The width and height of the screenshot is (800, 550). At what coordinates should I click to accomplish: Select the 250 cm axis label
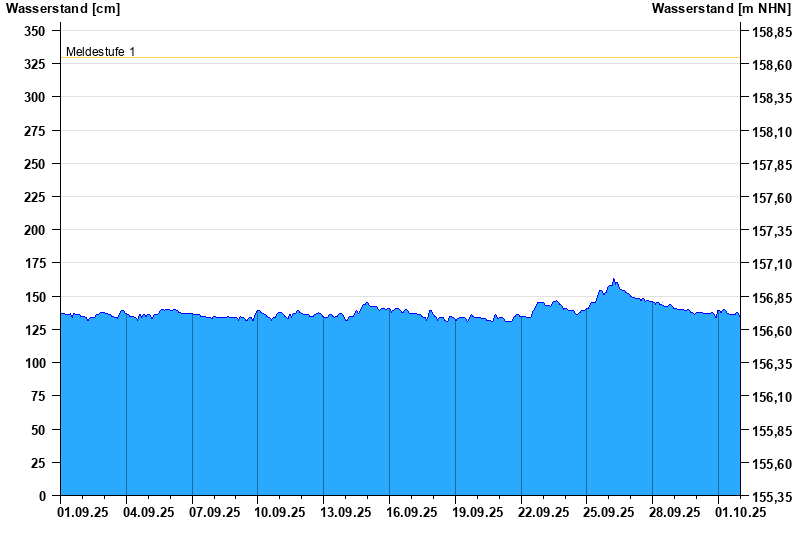tap(35, 164)
